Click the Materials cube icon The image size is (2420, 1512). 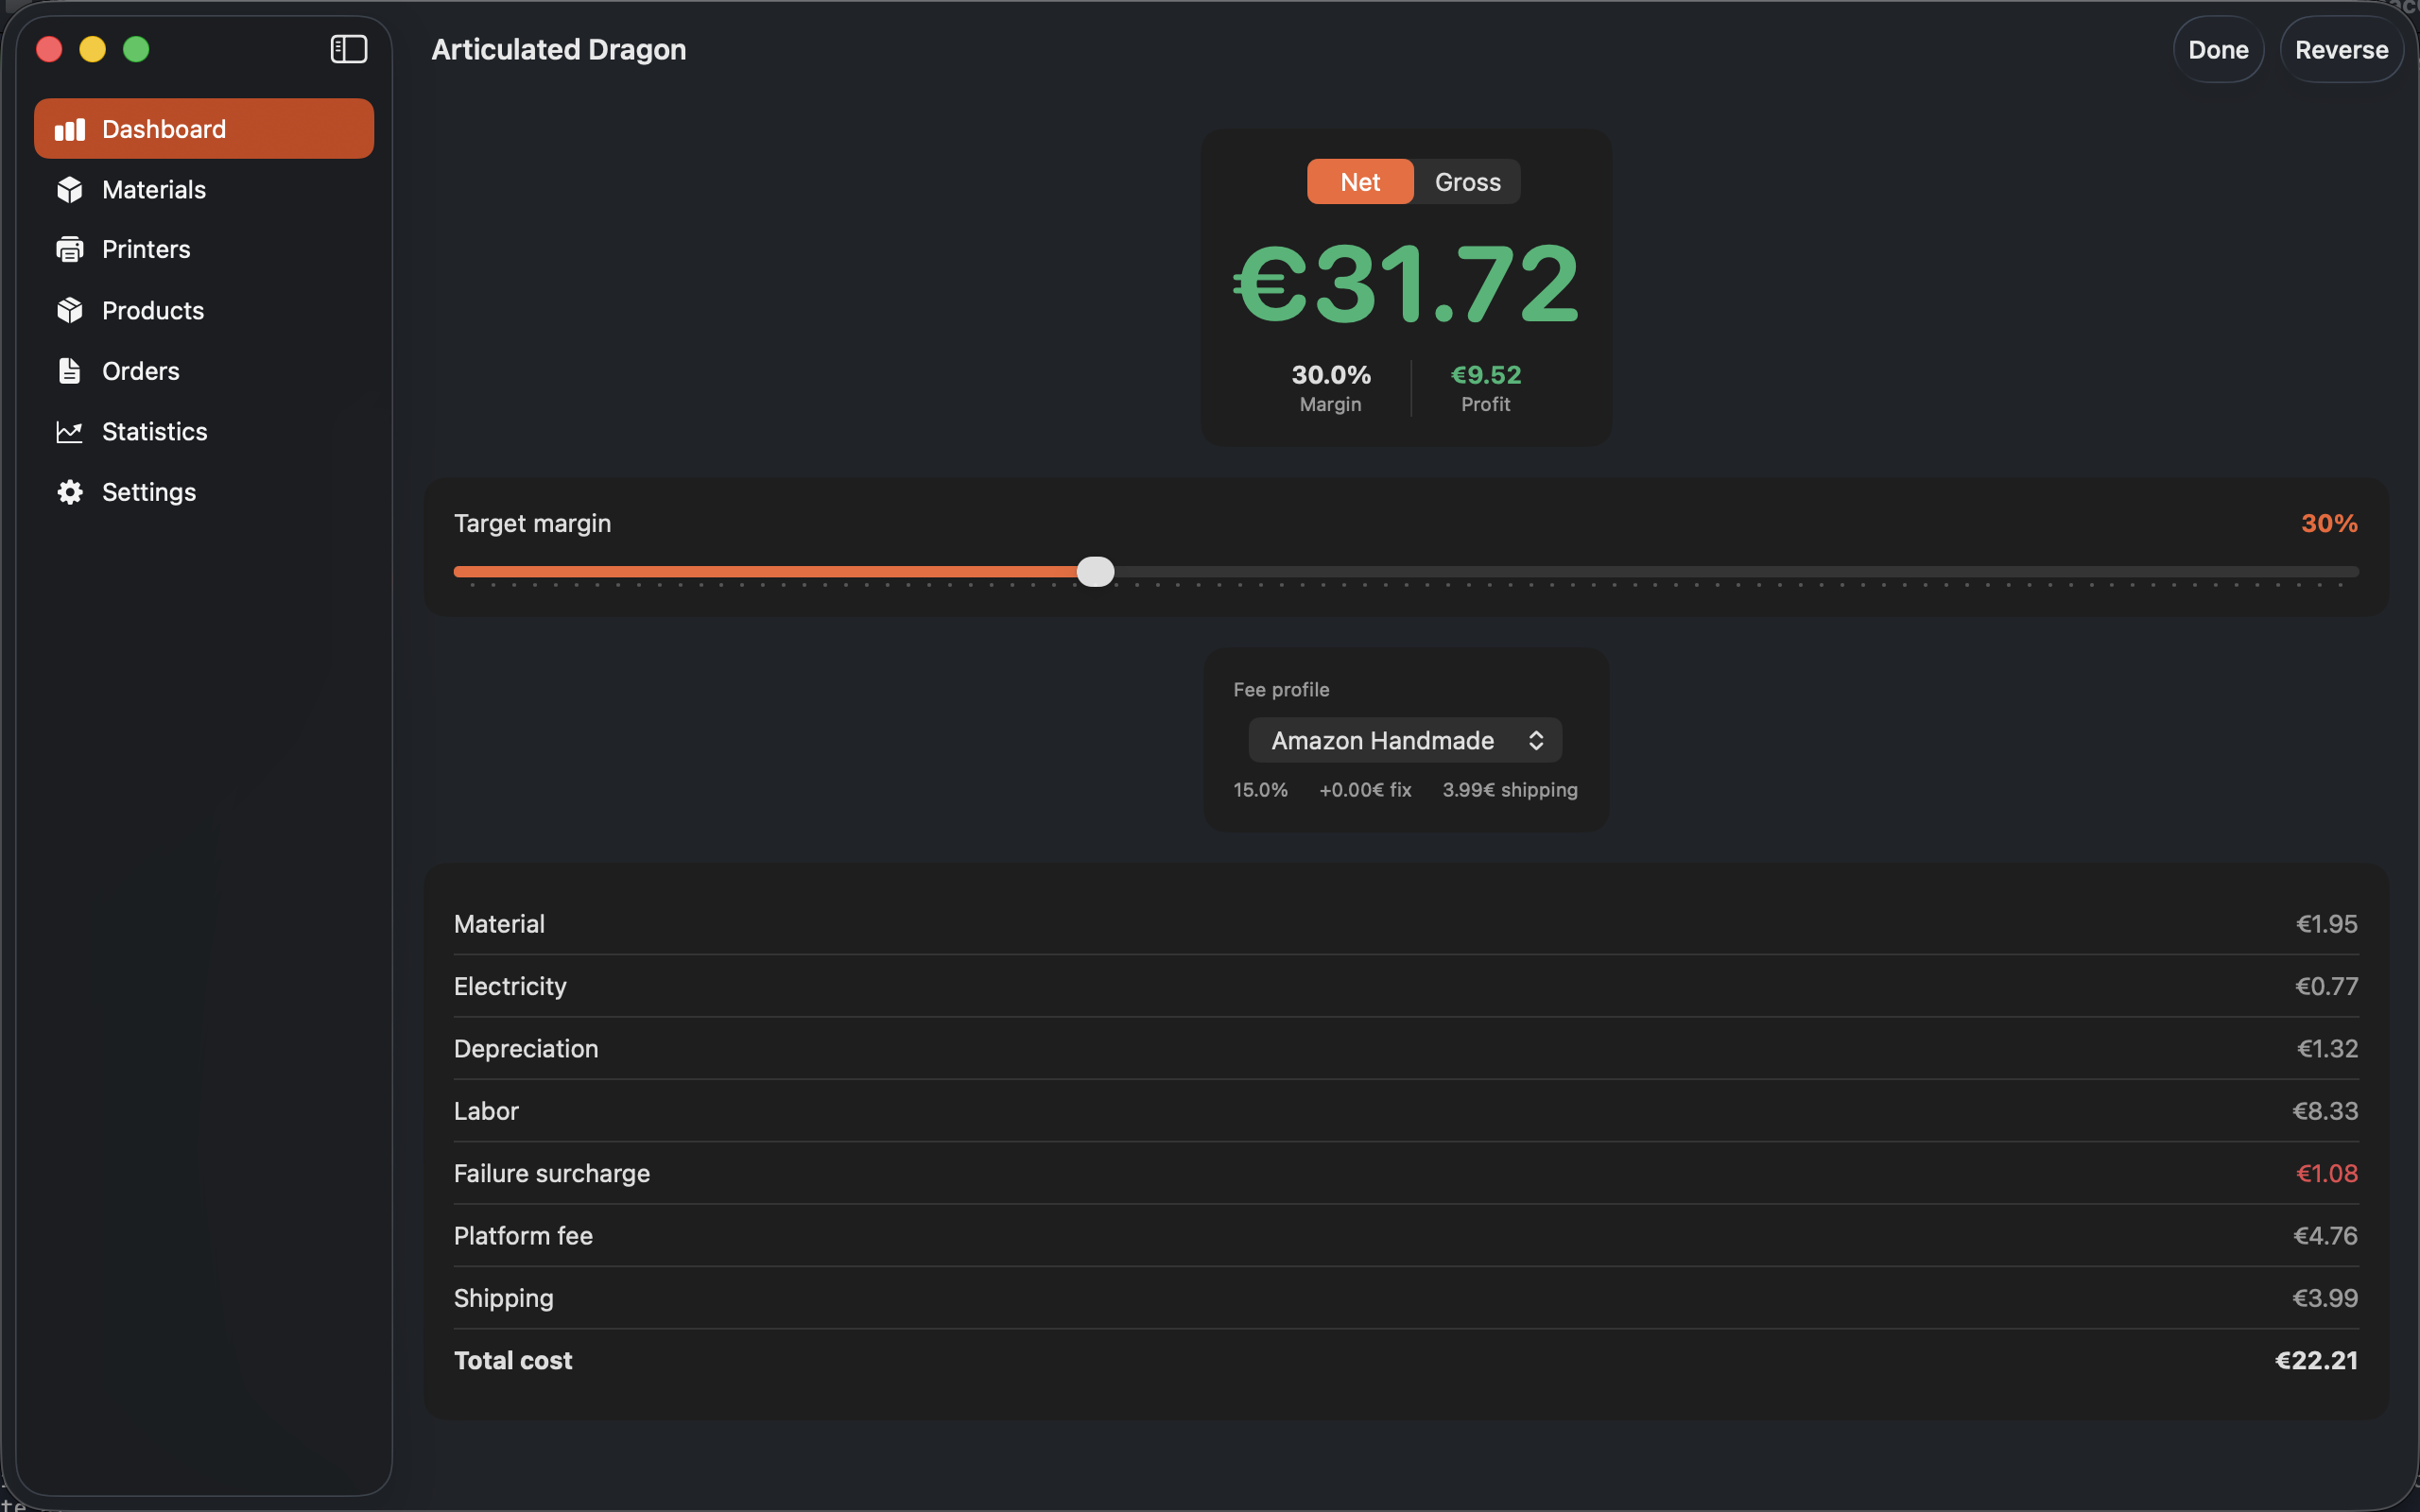pyautogui.click(x=69, y=190)
